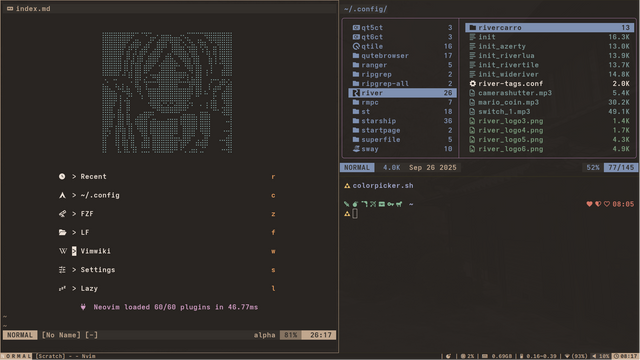The image size is (640, 360).
Task: Click the horse icon in shell prompt
Action: [399, 204]
